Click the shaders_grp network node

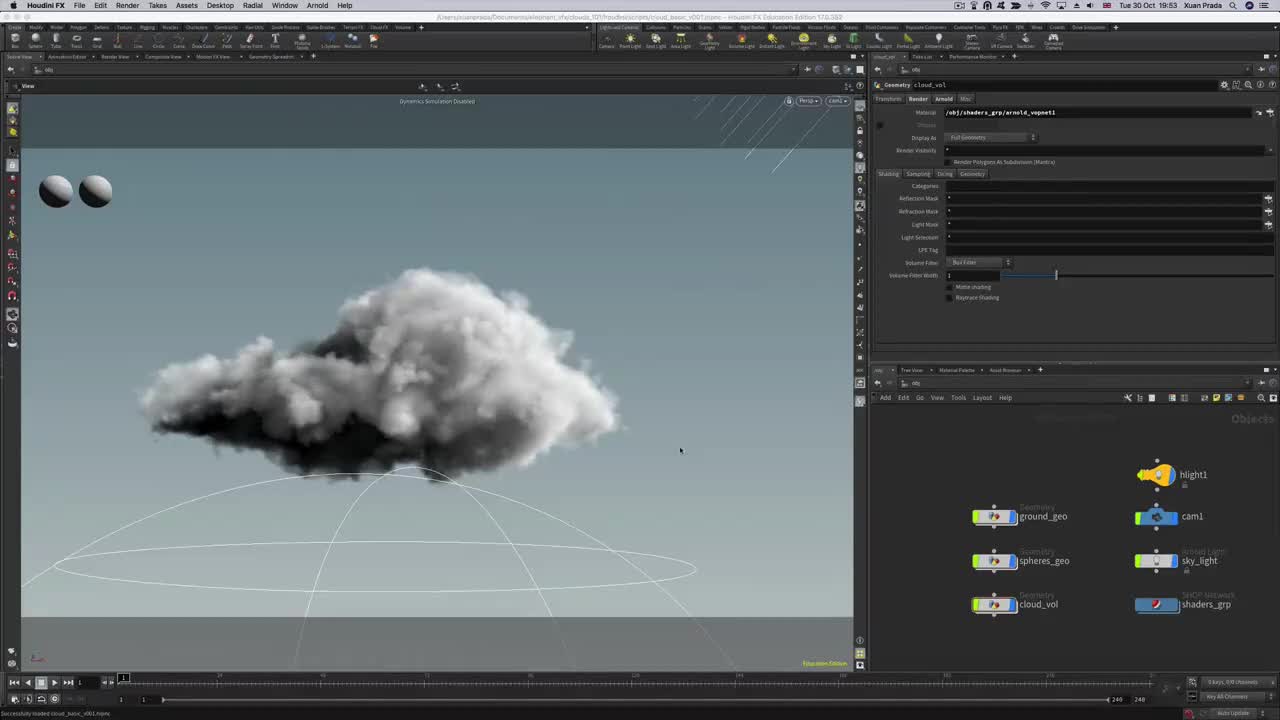[1157, 604]
